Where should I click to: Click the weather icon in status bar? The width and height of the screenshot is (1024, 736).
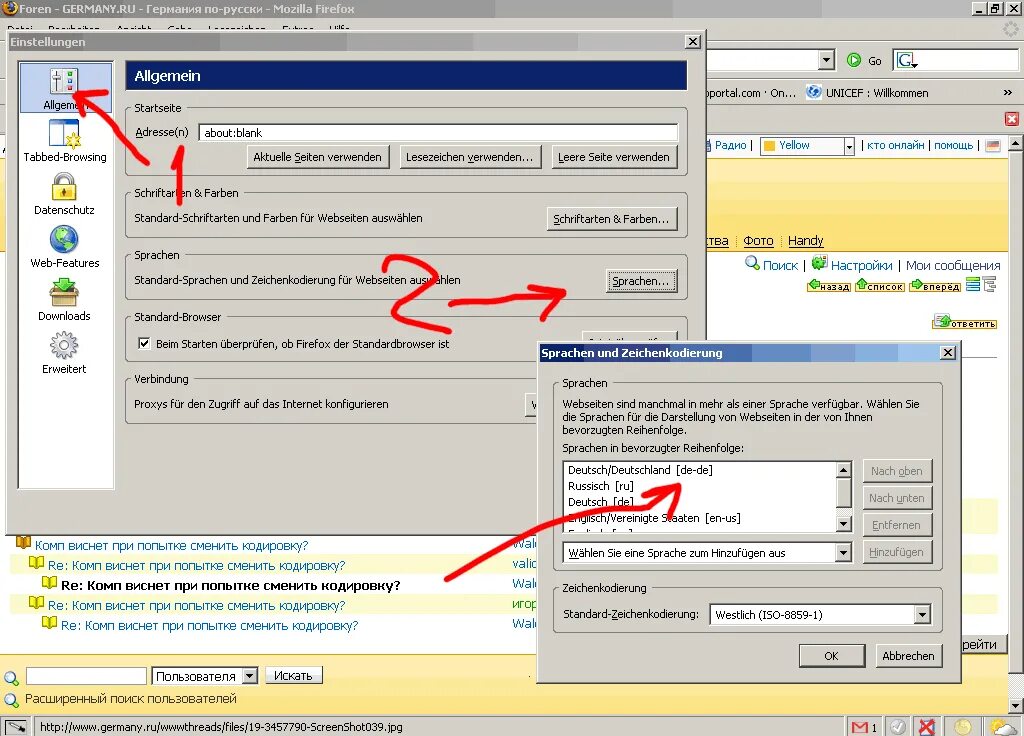point(1001,726)
